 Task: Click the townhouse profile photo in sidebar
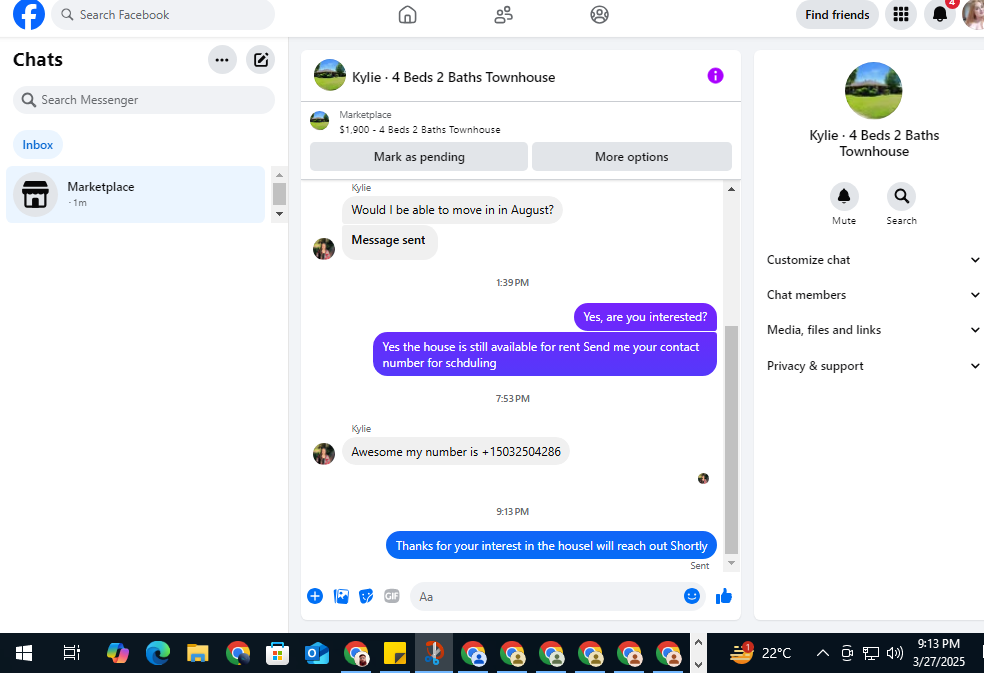click(x=874, y=90)
